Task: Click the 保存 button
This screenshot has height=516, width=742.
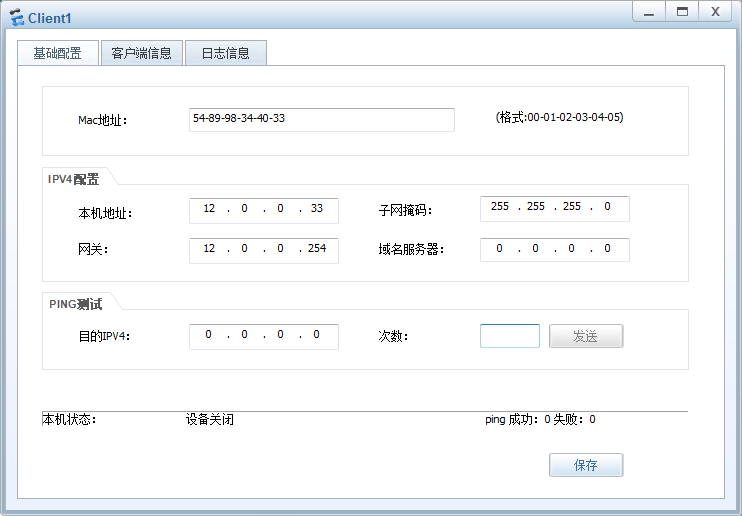Action: 586,465
